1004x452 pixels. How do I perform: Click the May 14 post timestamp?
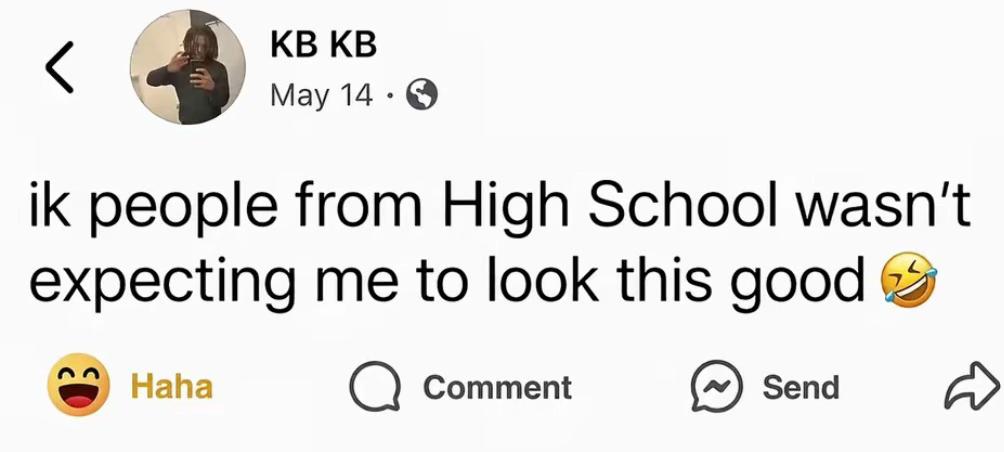click(x=321, y=95)
